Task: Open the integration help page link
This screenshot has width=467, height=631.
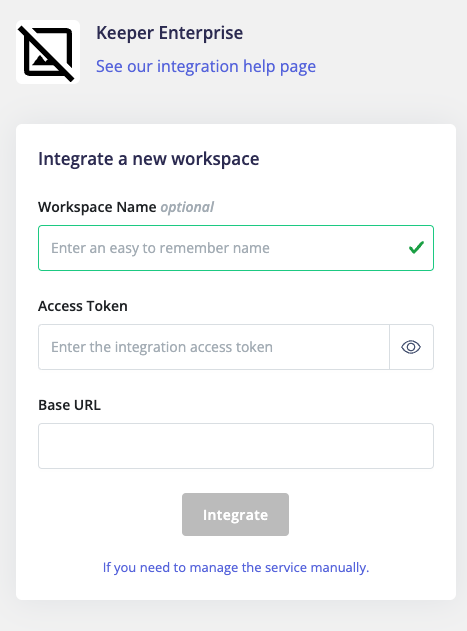Action: 206,66
